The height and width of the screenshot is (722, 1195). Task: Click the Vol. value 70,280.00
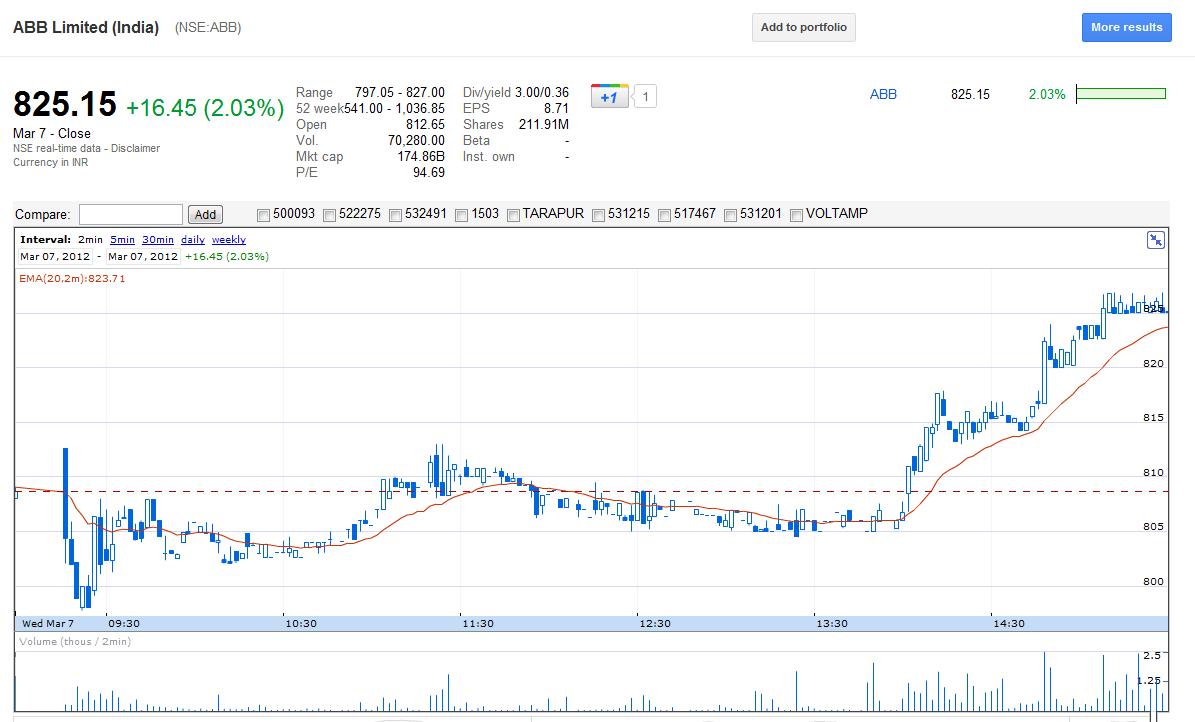pos(416,140)
